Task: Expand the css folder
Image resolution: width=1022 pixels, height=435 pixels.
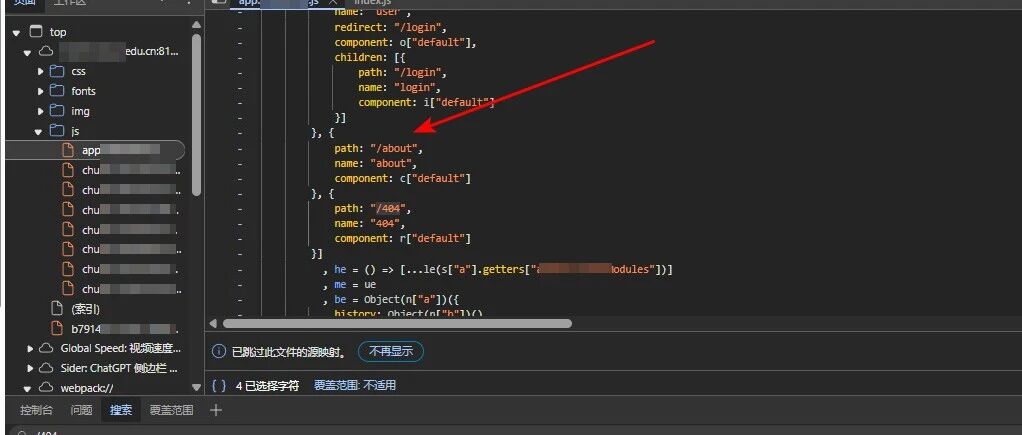Action: pos(40,71)
